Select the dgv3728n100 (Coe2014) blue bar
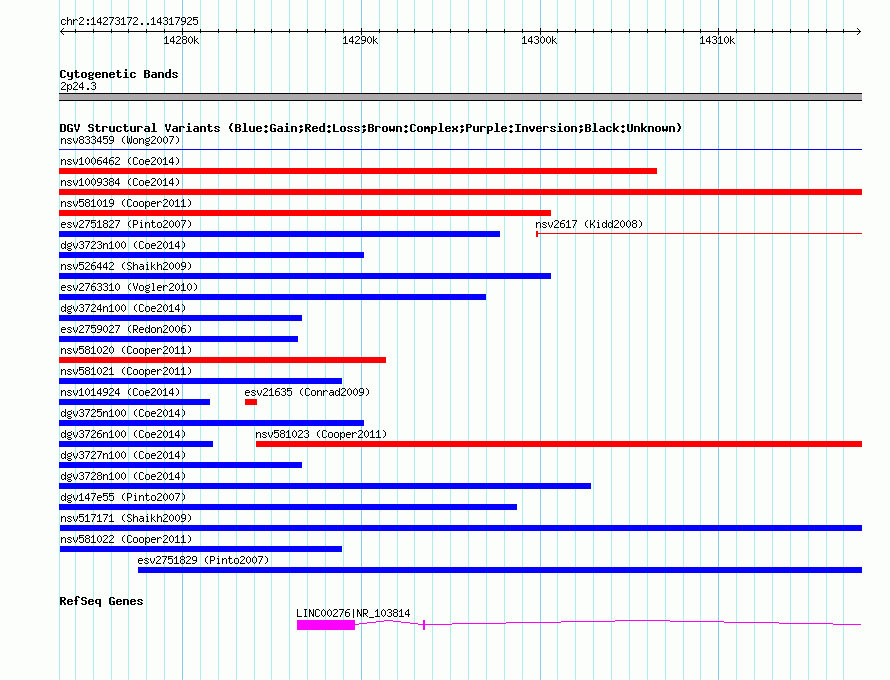The height and width of the screenshot is (680, 890). (x=325, y=486)
